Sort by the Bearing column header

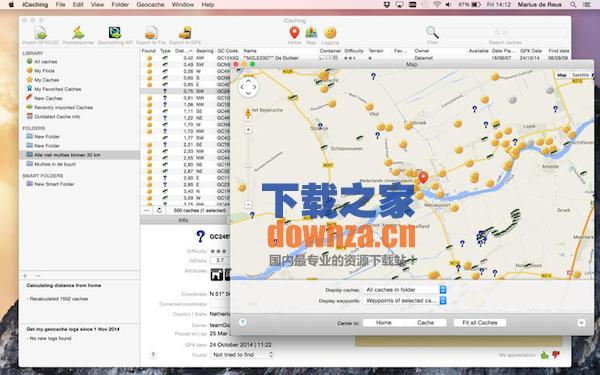tap(205, 51)
